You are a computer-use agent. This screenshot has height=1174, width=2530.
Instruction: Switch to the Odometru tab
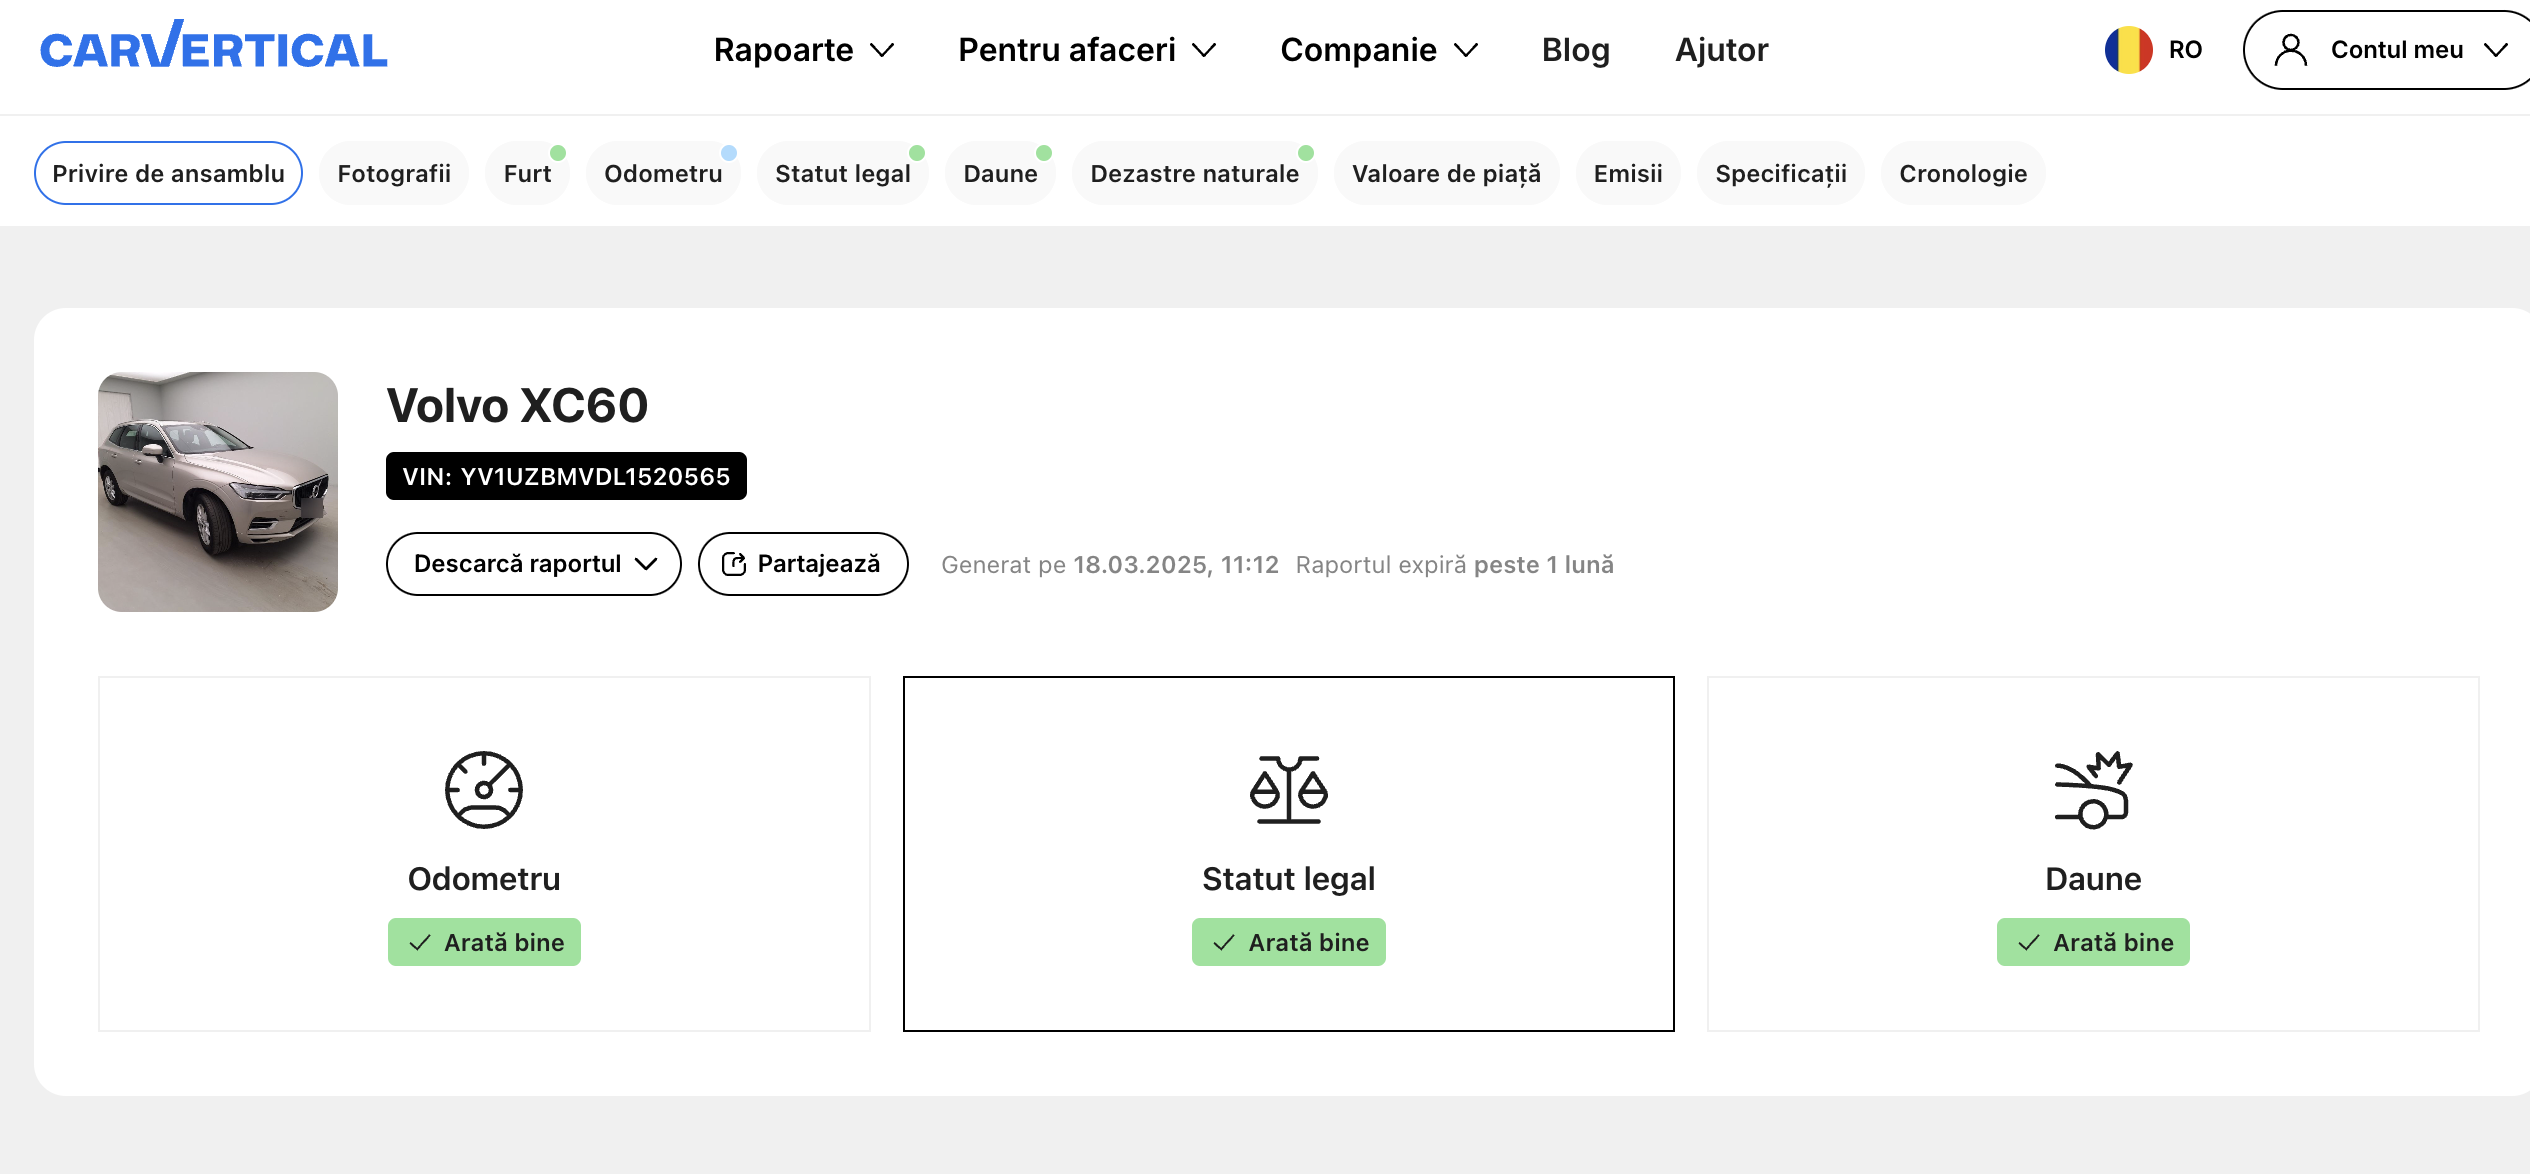point(663,173)
